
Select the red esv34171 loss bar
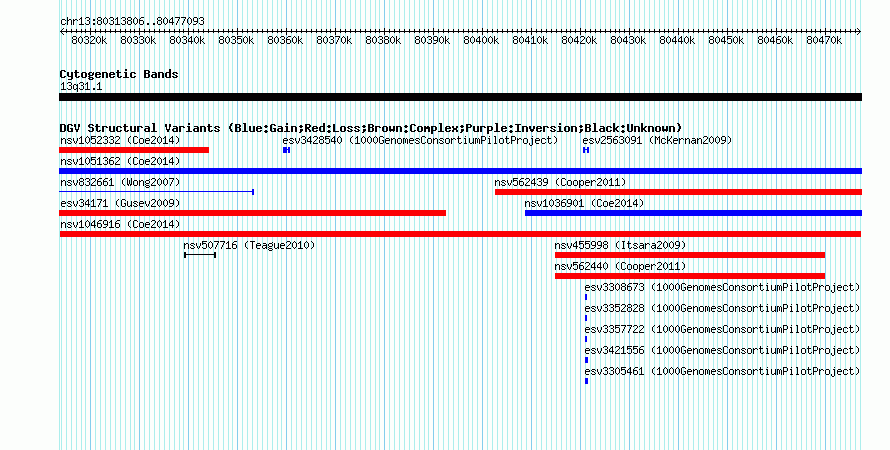[x=253, y=213]
